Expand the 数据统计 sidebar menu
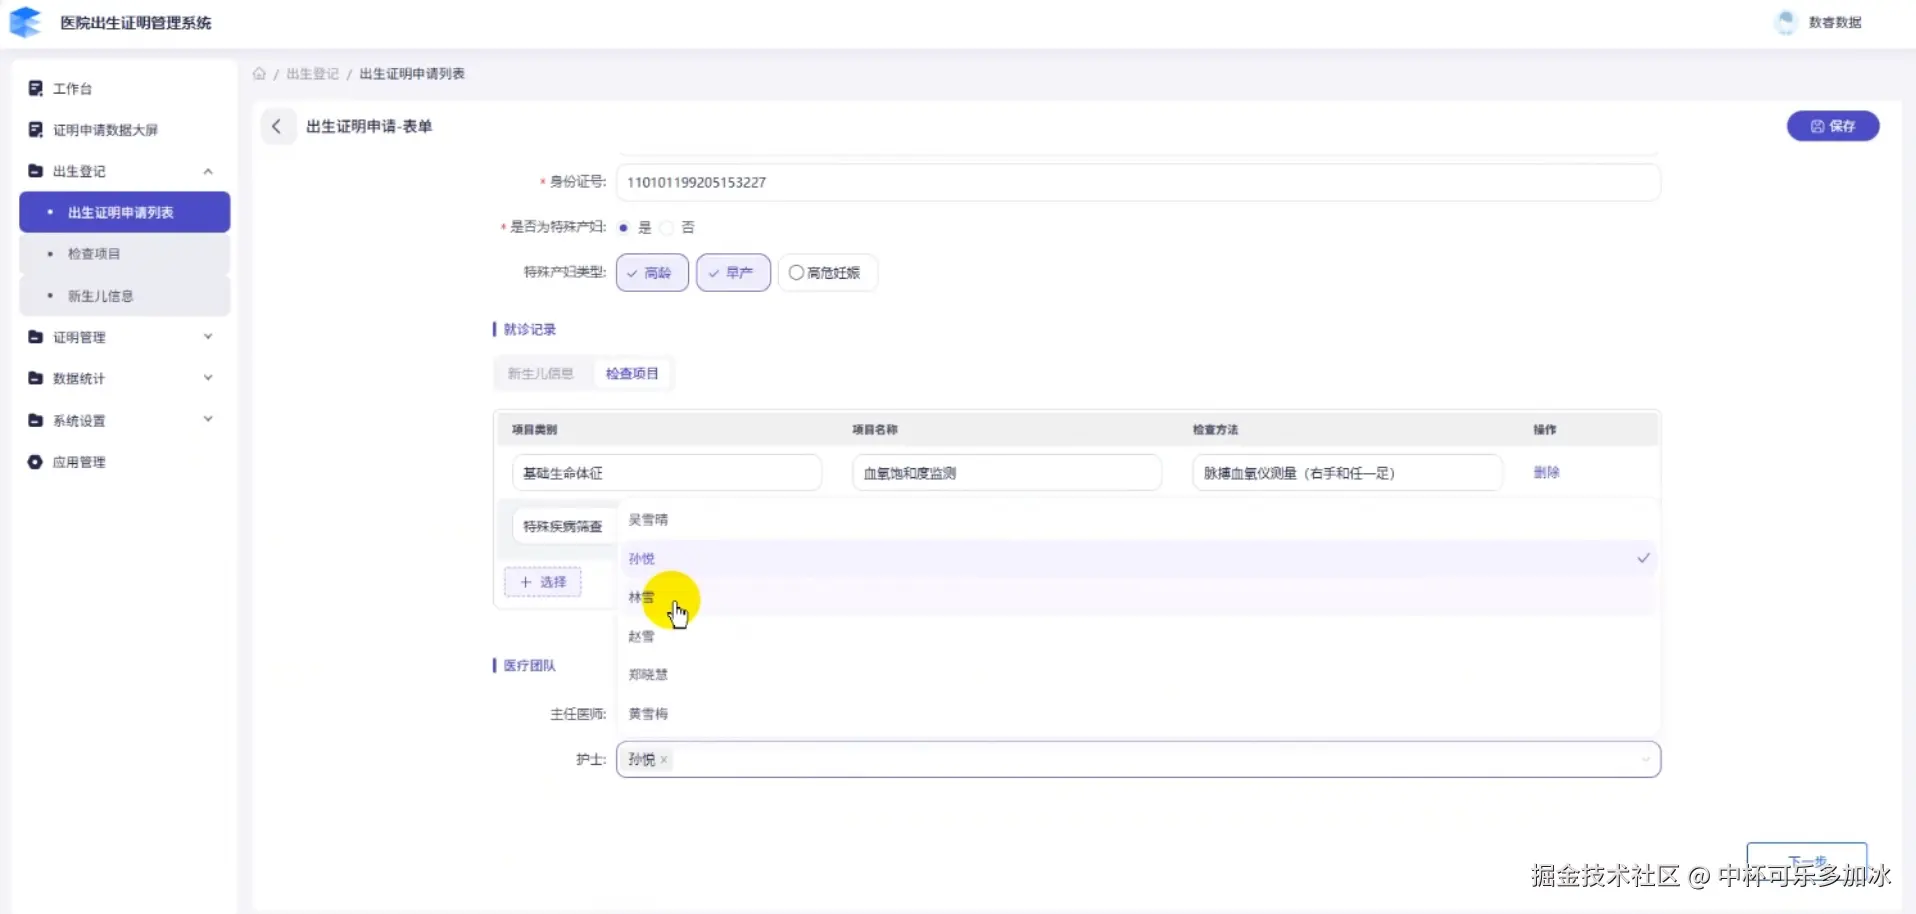1916x914 pixels. tap(208, 378)
